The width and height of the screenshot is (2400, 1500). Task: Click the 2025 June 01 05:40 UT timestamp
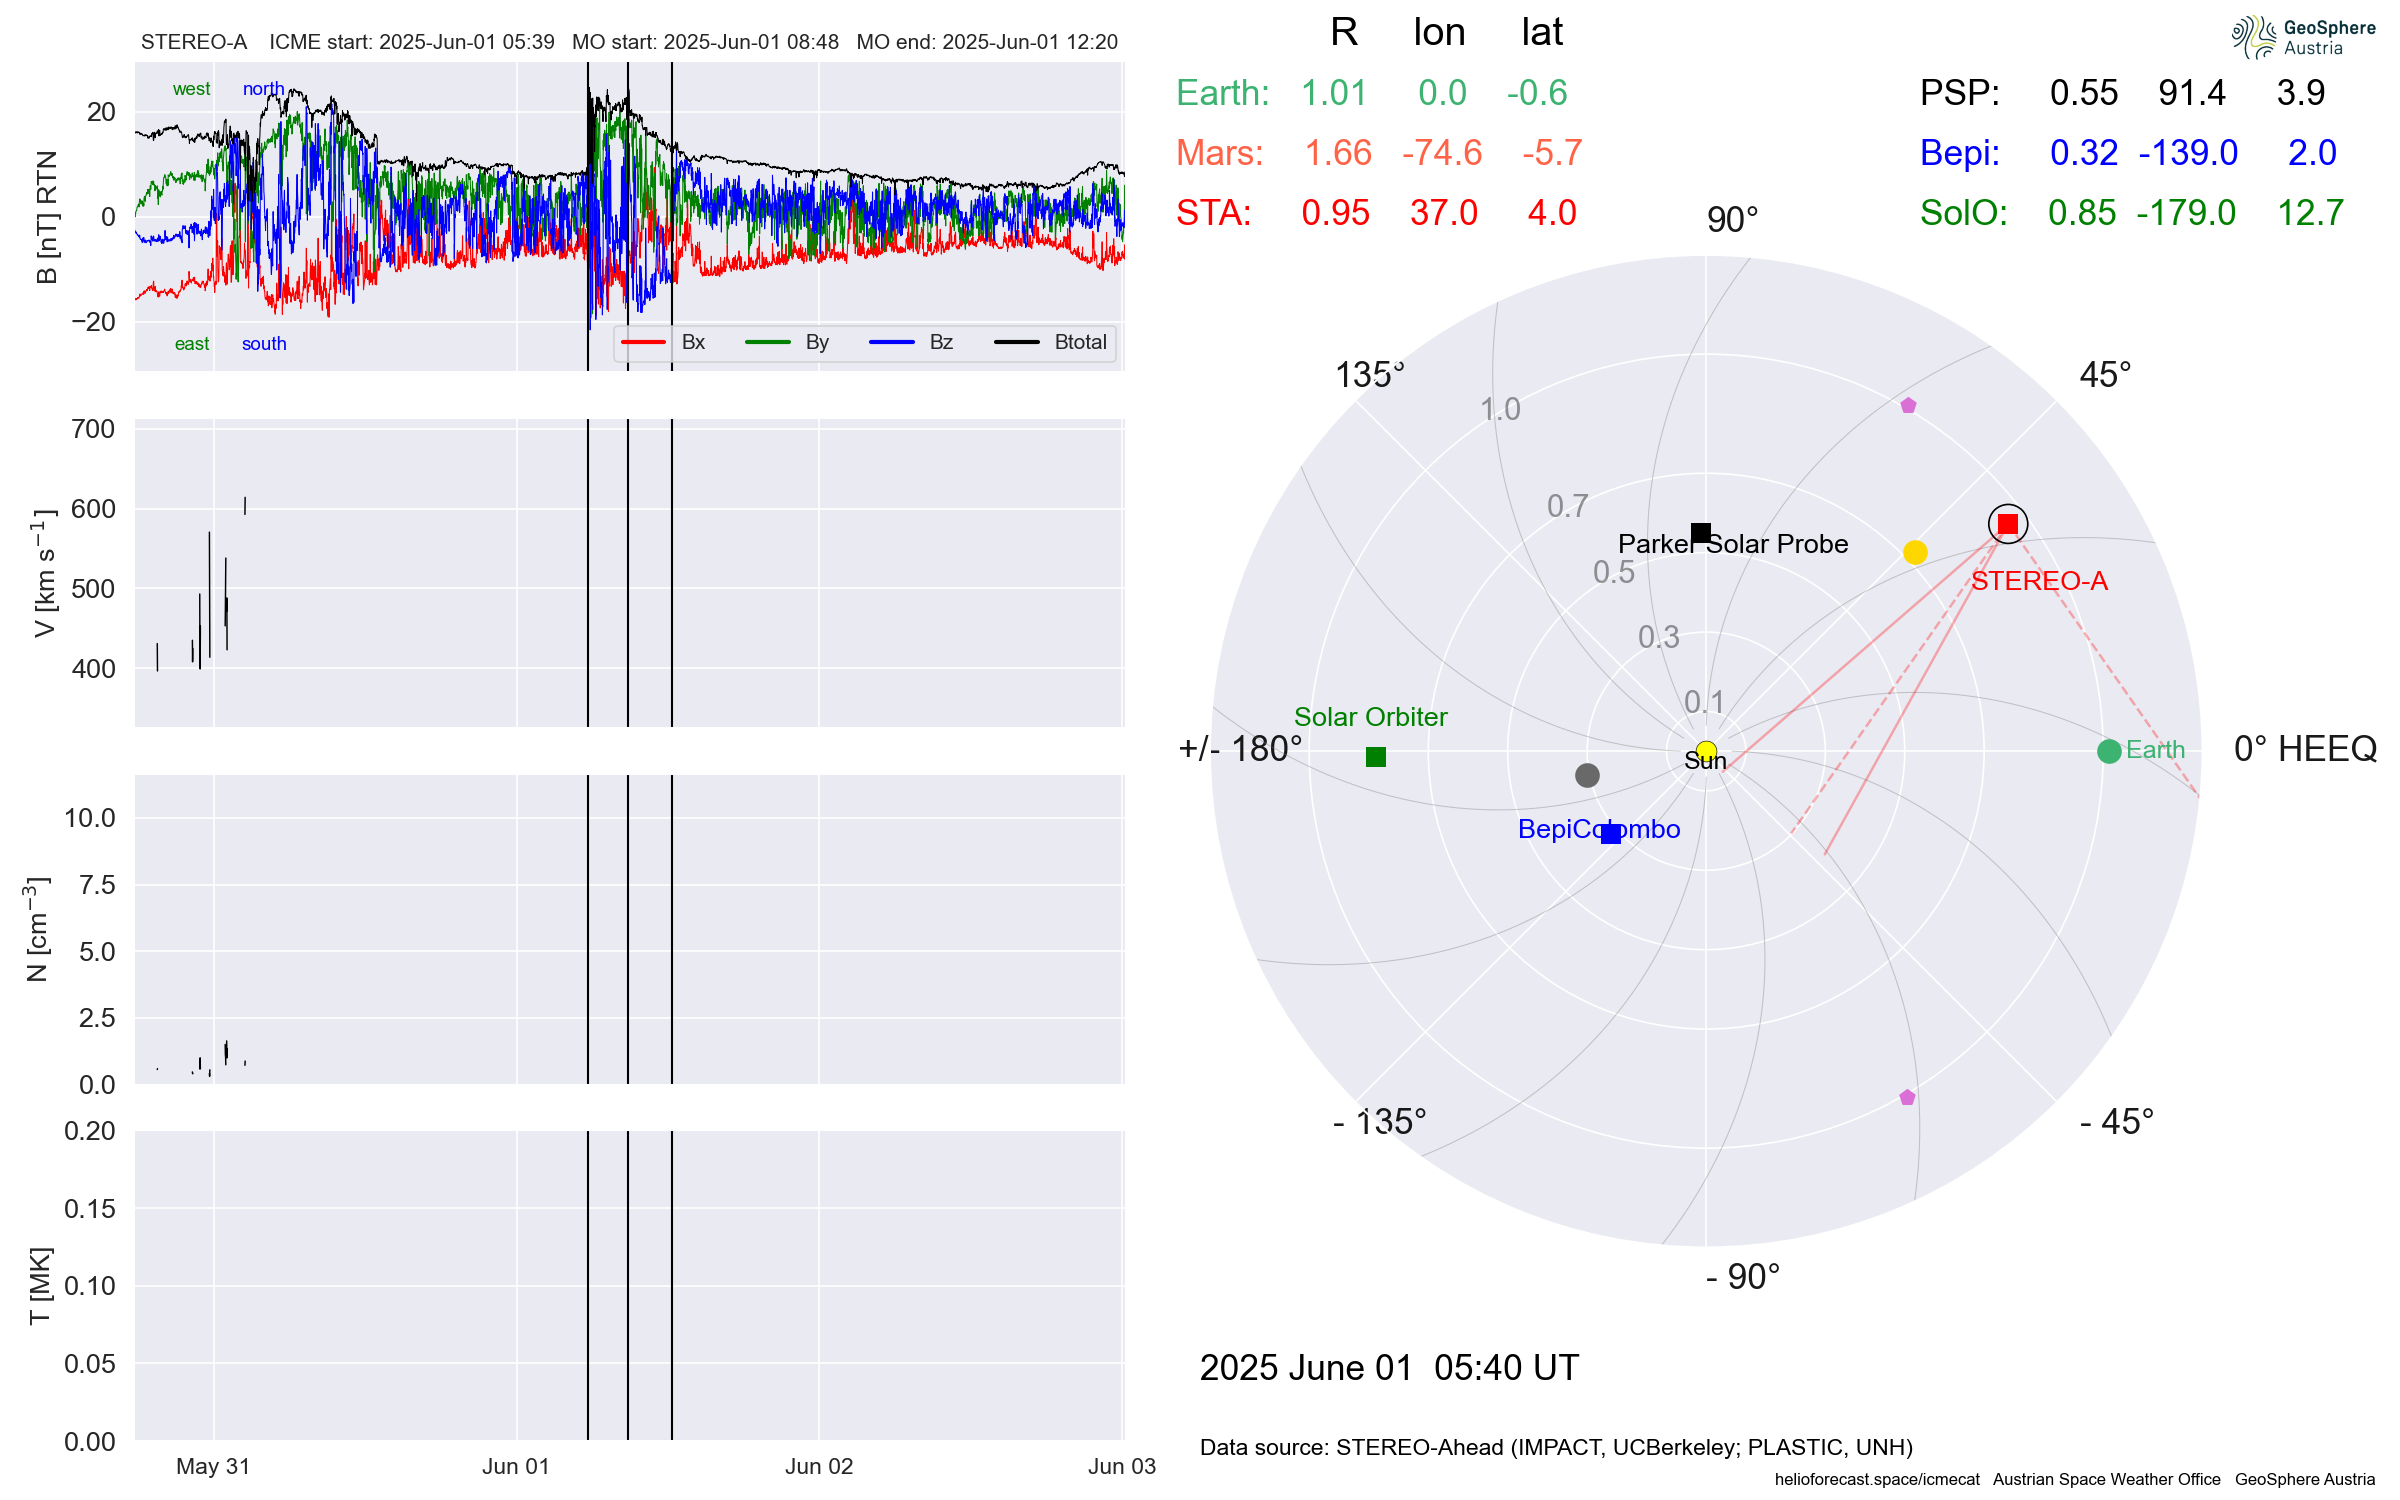point(1388,1367)
